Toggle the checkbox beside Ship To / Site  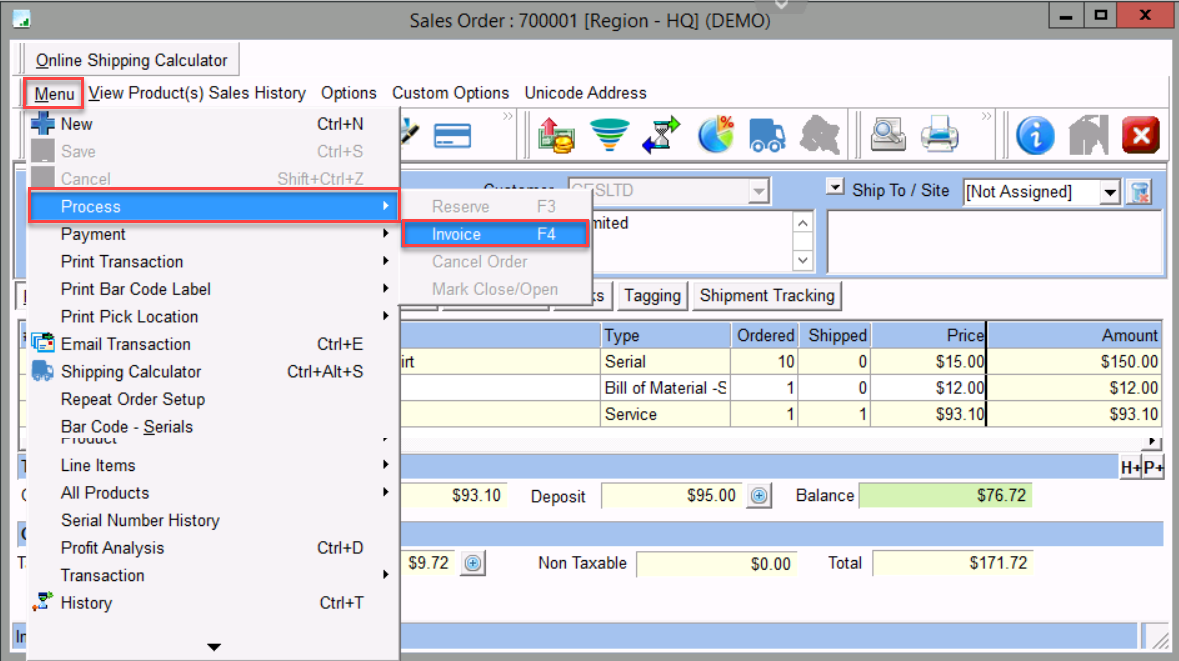tap(835, 188)
